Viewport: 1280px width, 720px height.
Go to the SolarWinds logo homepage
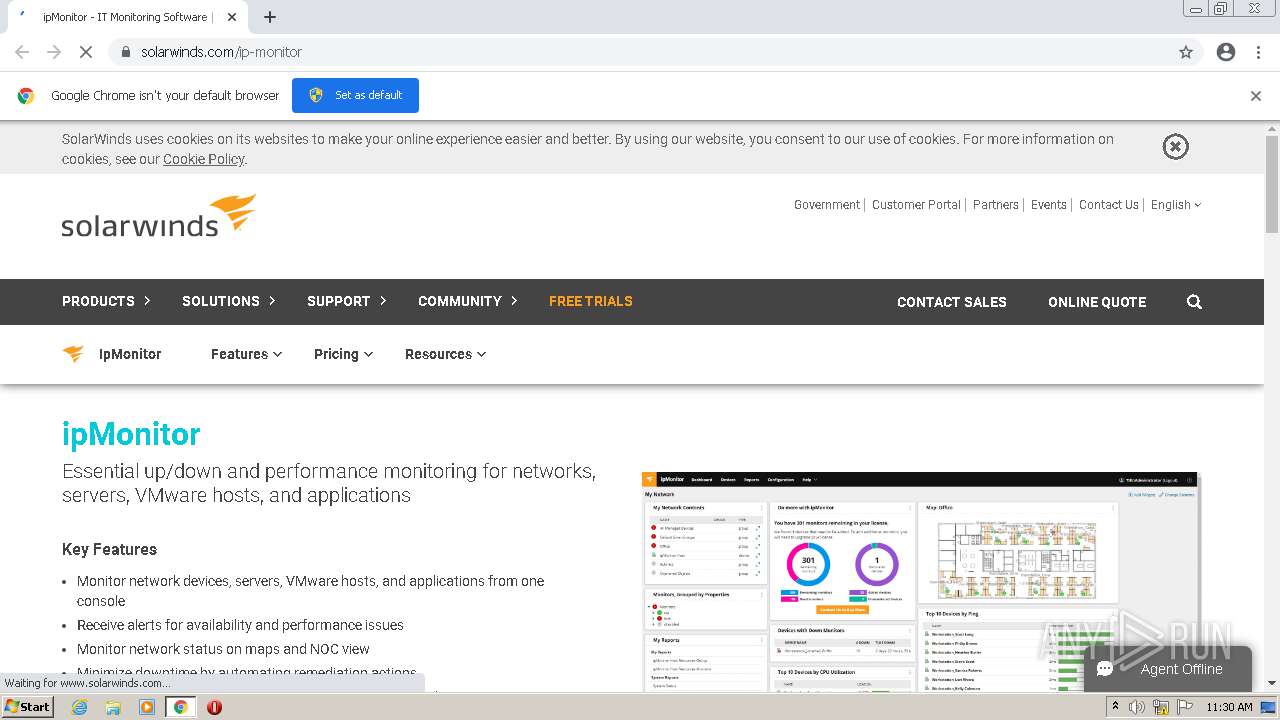coord(159,216)
